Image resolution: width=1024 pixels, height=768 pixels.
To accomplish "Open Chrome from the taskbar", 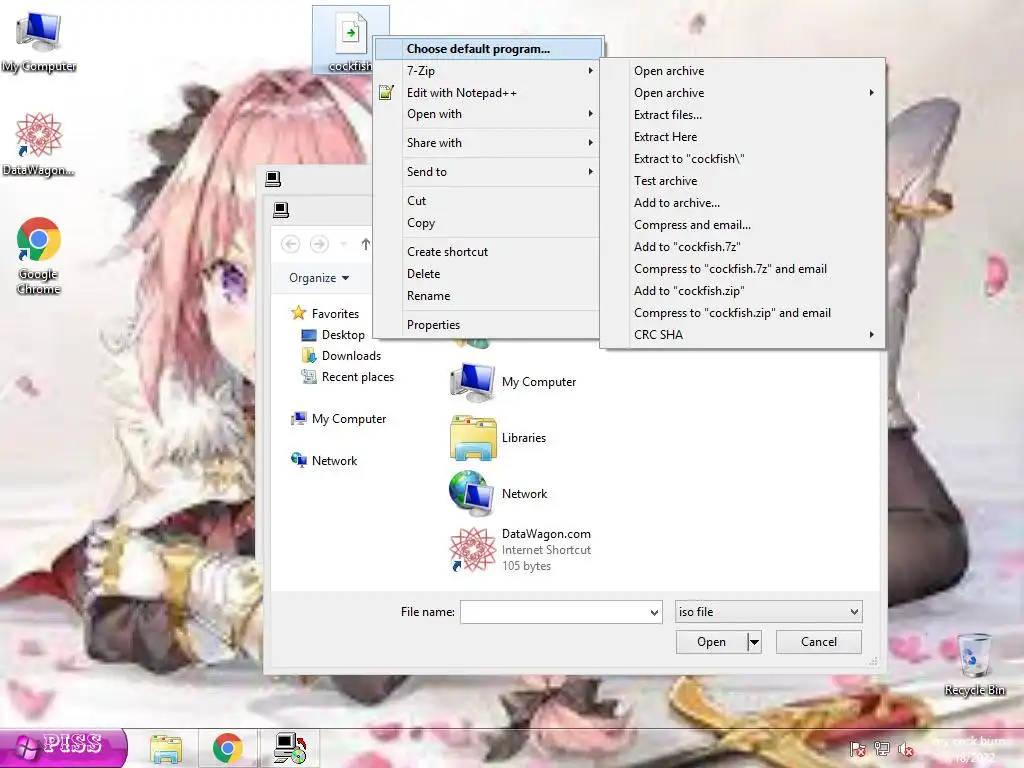I will (227, 748).
